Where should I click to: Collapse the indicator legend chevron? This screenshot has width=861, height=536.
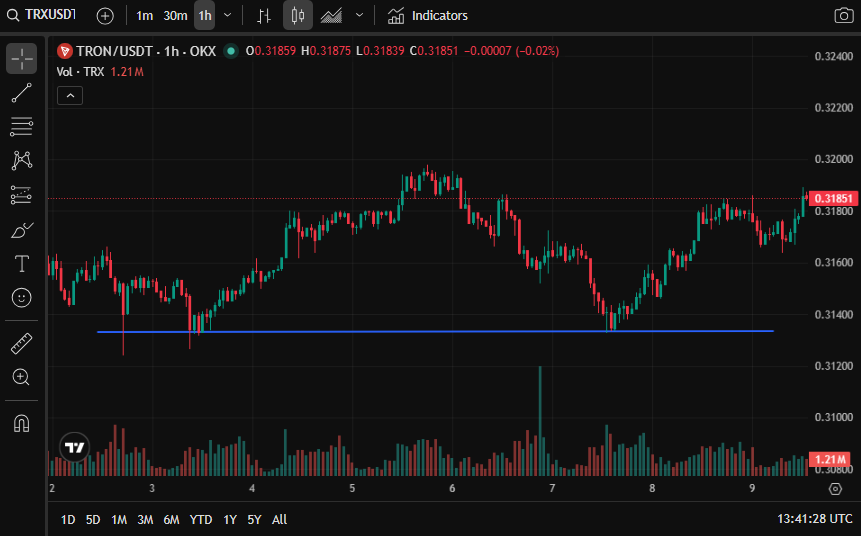coord(70,96)
